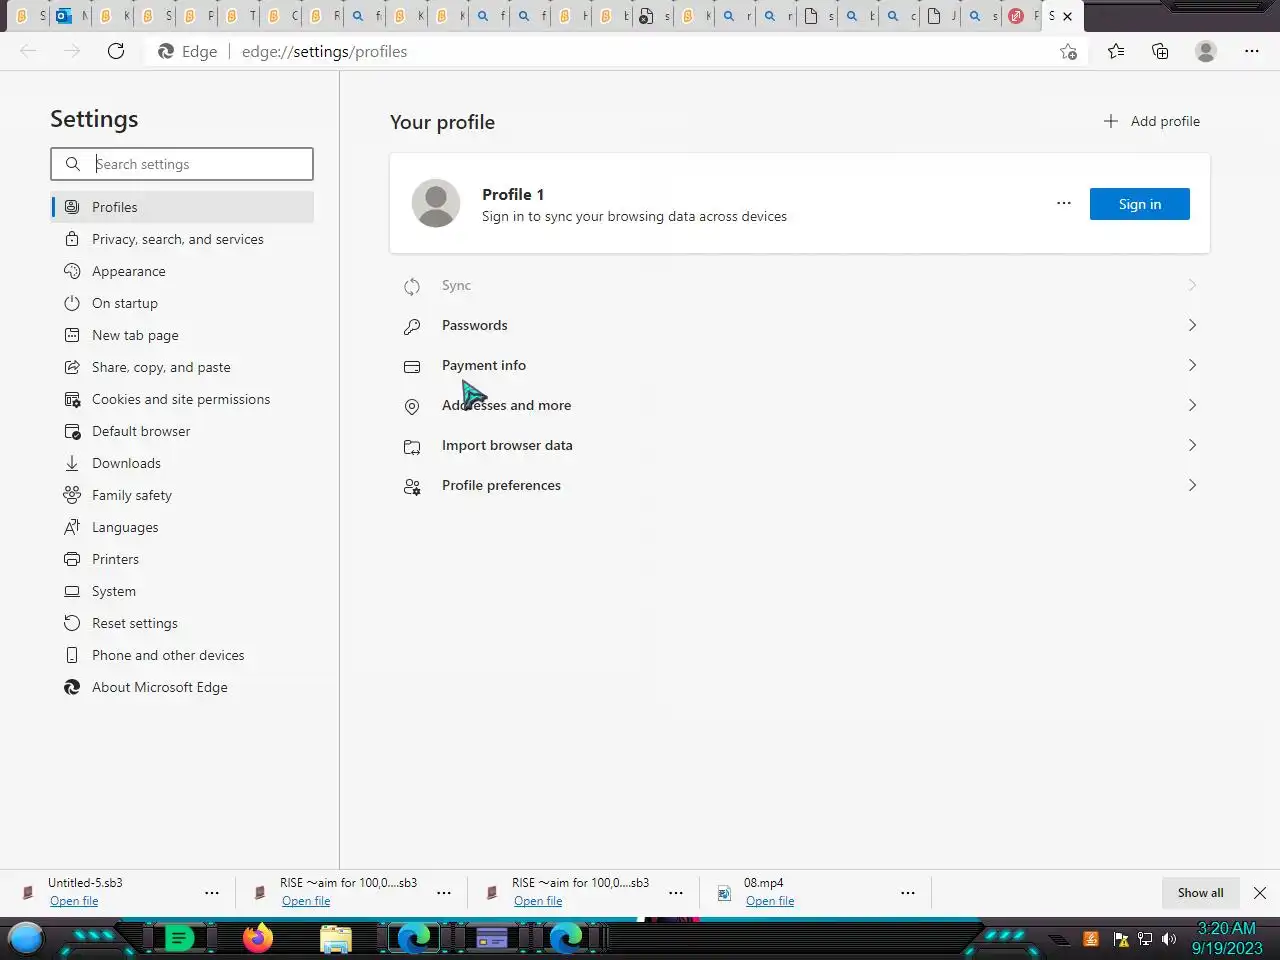The width and height of the screenshot is (1280, 960).
Task: Open file link for 08.mp4
Action: pyautogui.click(x=770, y=901)
